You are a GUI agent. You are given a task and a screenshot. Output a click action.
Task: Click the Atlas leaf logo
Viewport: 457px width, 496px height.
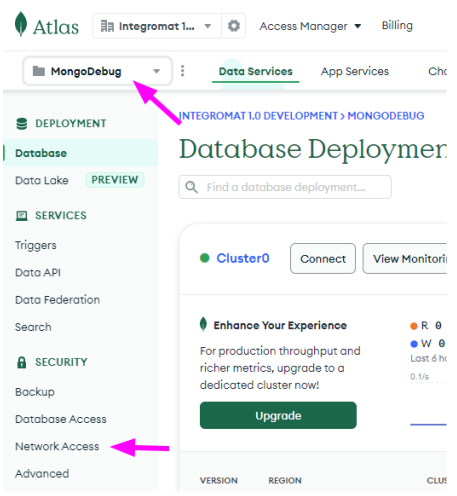coord(21,24)
